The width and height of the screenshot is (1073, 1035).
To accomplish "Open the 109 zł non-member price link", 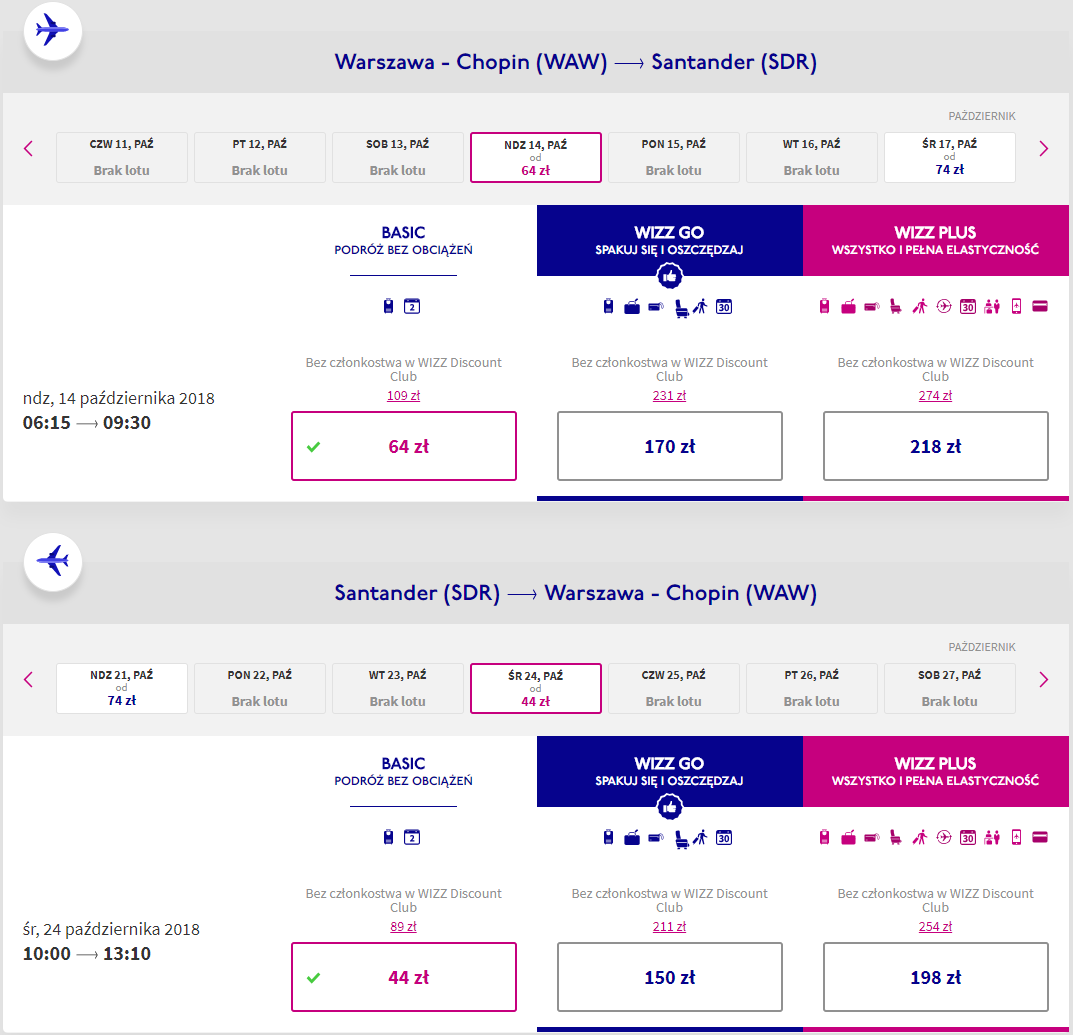I will click(x=403, y=396).
